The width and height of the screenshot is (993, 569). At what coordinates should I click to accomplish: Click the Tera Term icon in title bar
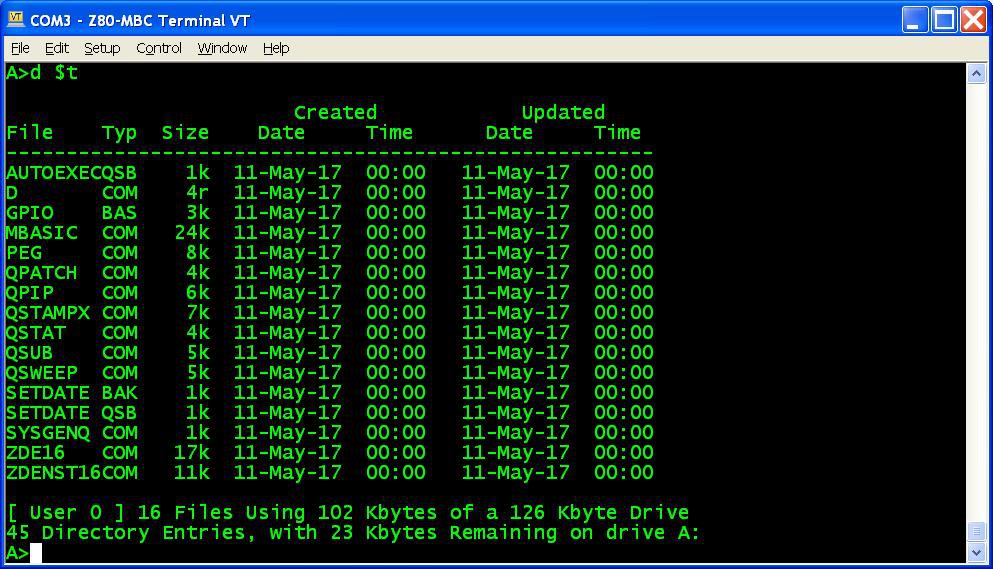(16, 20)
